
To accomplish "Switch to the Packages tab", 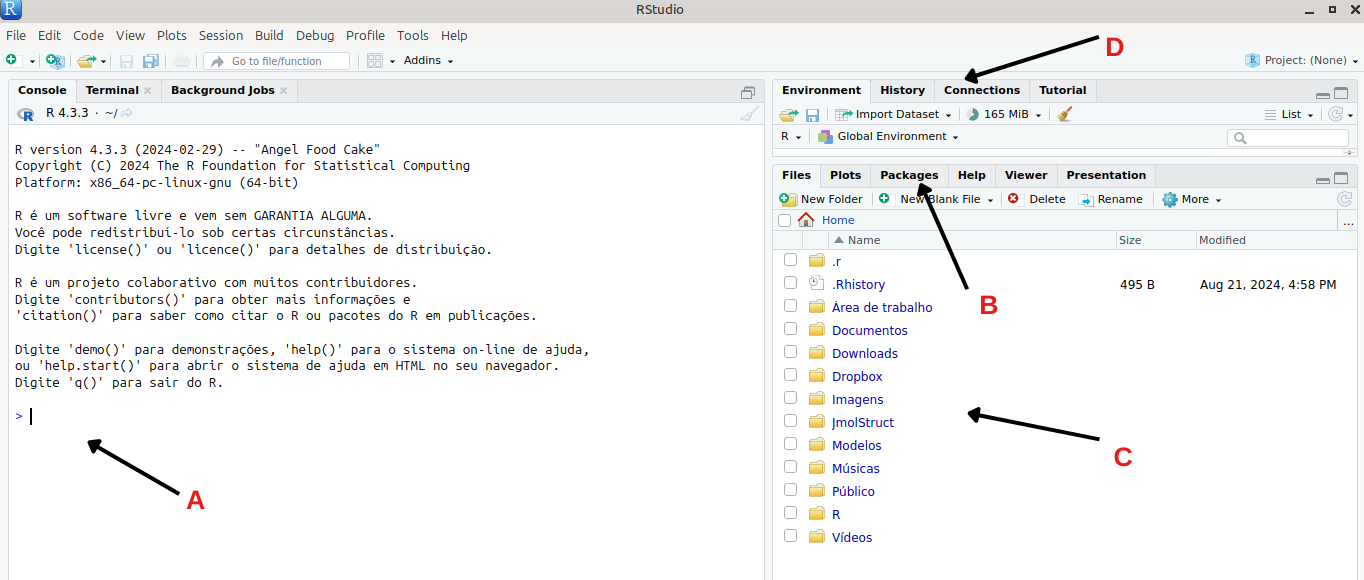I will pyautogui.click(x=909, y=175).
